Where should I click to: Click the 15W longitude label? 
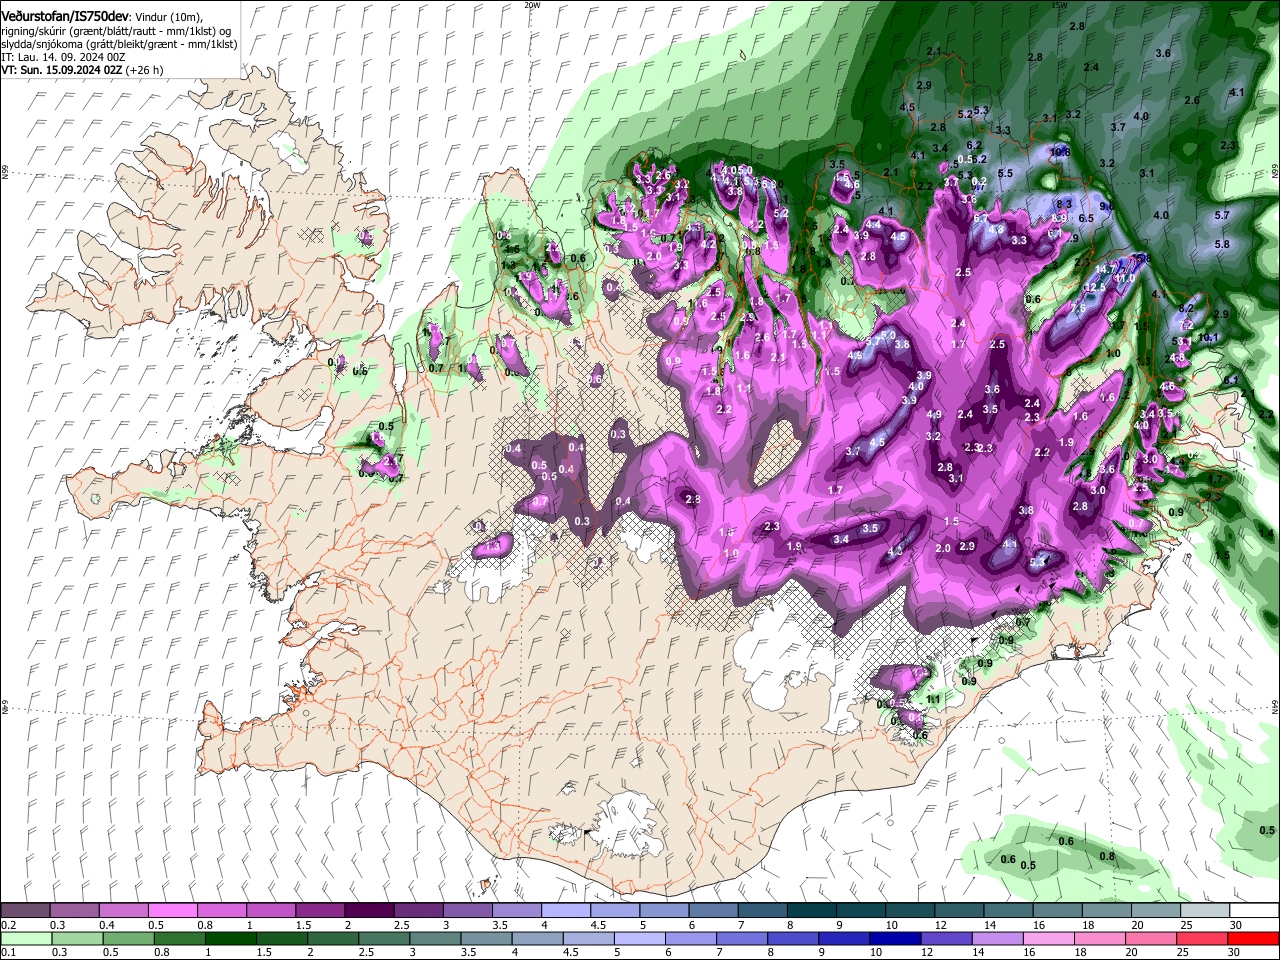tap(1059, 4)
